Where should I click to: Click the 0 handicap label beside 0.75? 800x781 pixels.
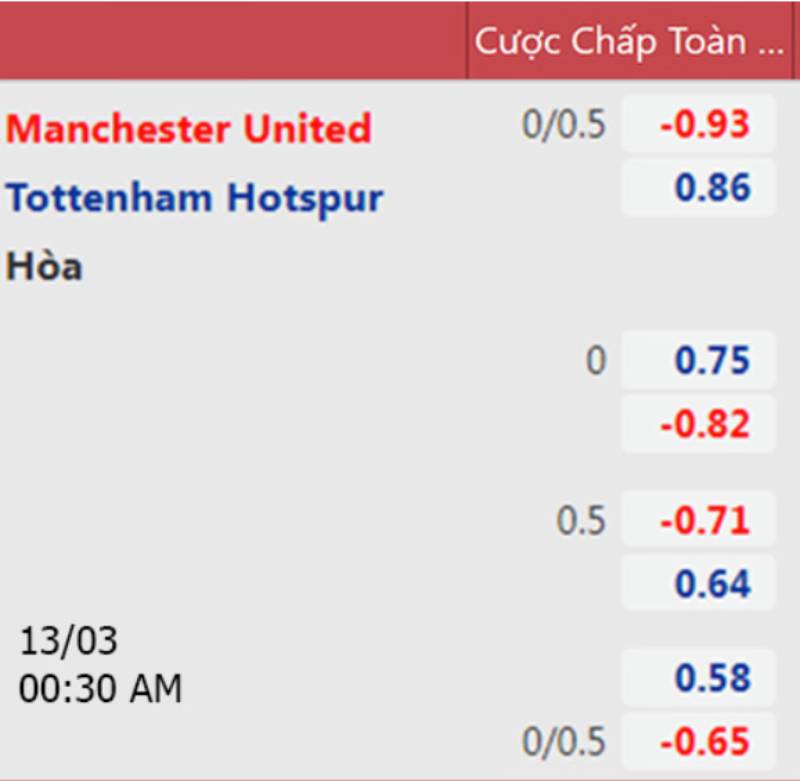596,361
